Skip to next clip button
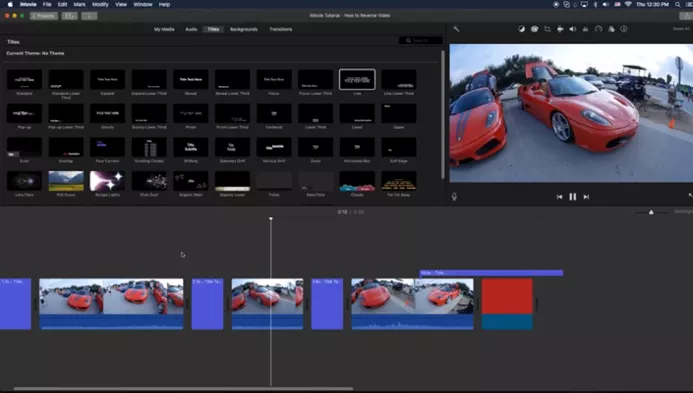Image resolution: width=693 pixels, height=393 pixels. tap(586, 197)
